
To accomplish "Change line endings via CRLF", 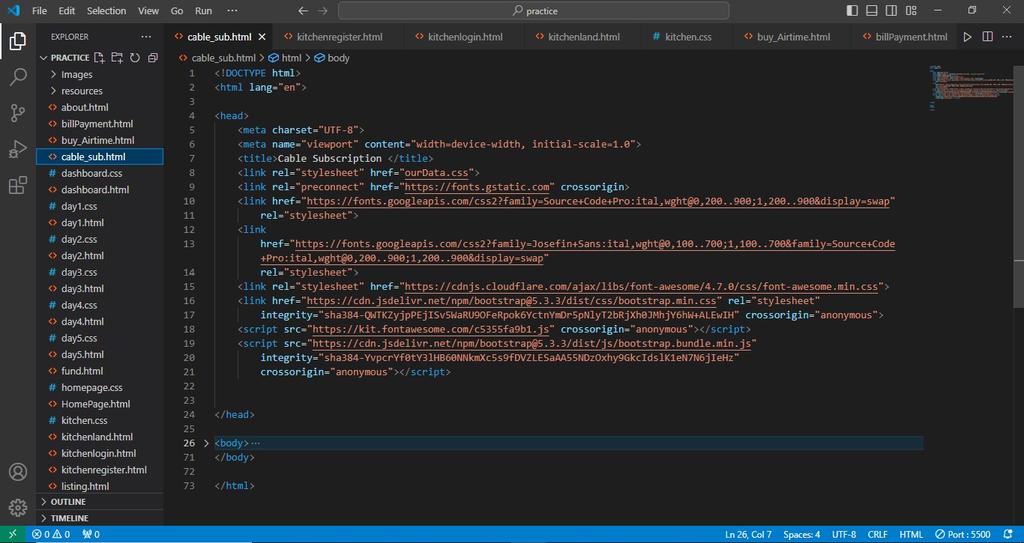I will tap(878, 535).
